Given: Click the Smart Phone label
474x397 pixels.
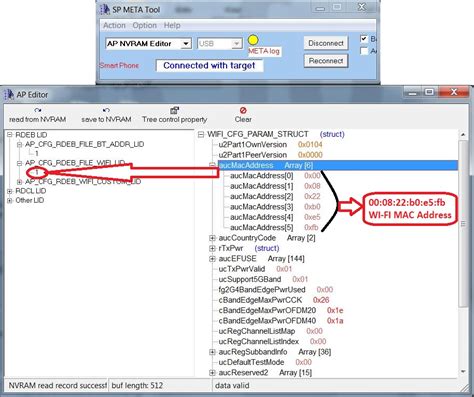Looking at the screenshot, I should [x=119, y=65].
